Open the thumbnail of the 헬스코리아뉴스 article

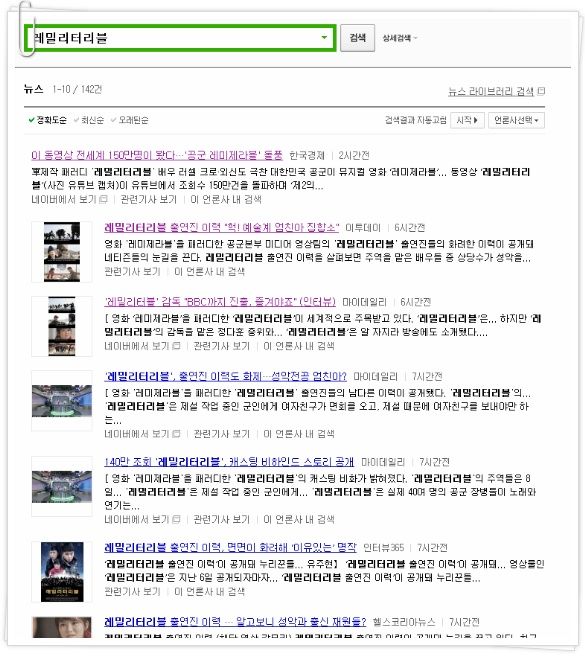click(62, 627)
